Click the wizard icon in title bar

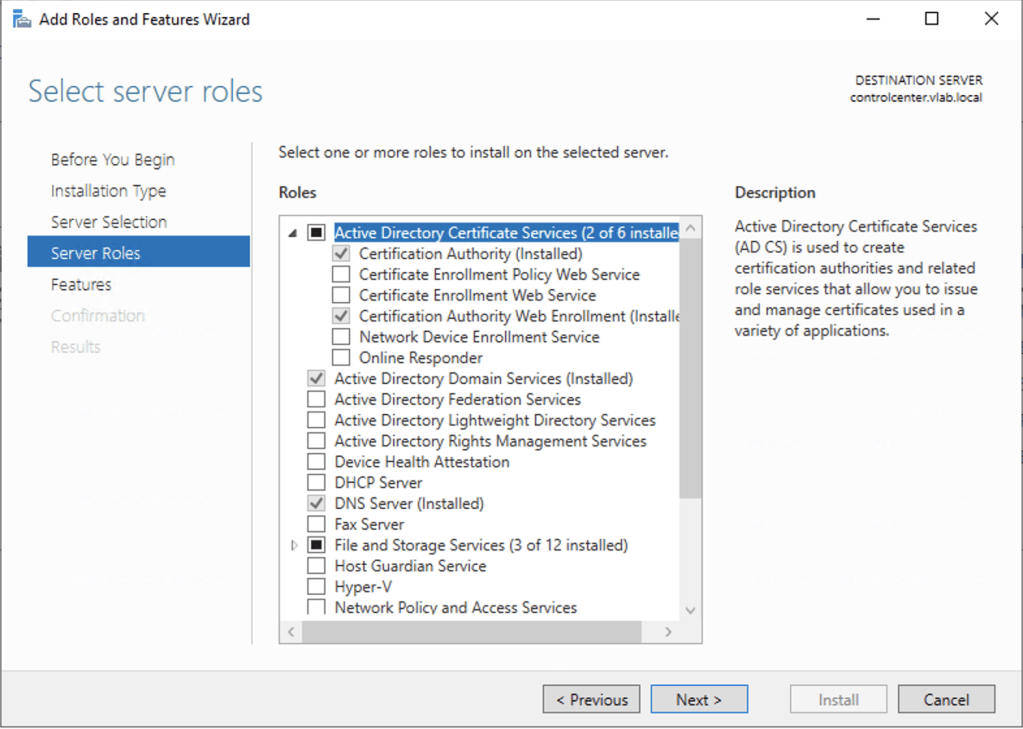[22, 19]
